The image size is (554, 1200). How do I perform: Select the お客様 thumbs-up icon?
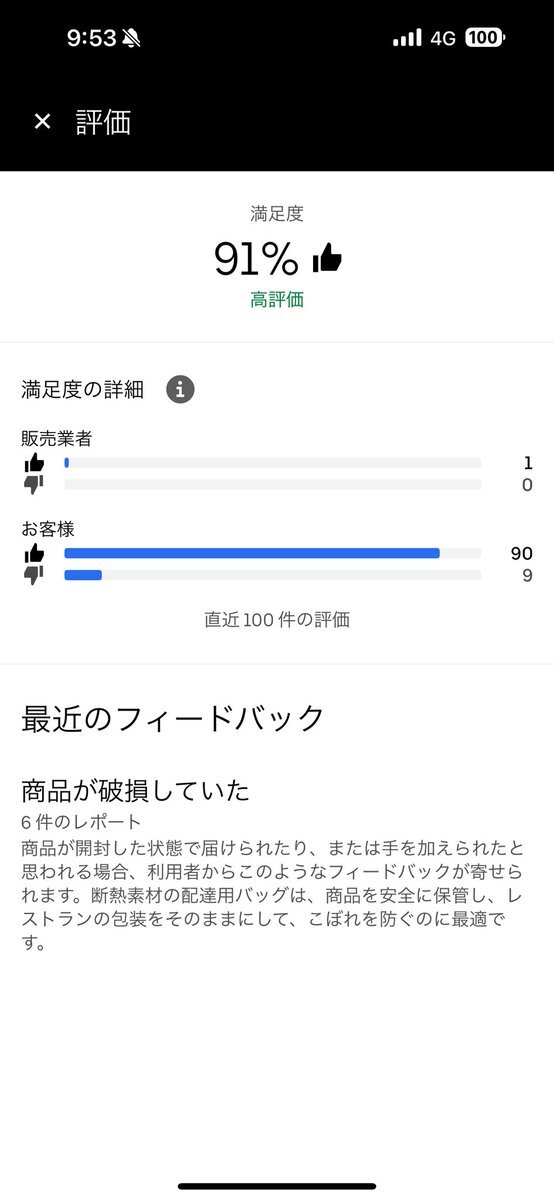click(34, 553)
